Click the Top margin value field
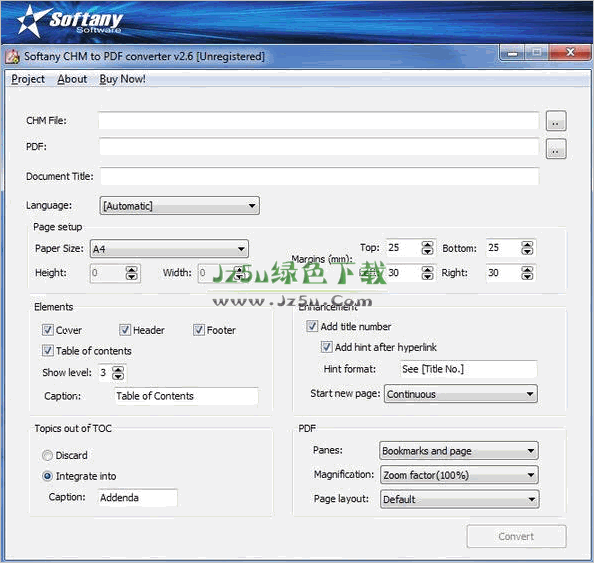Image resolution: width=594 pixels, height=563 pixels. click(403, 248)
